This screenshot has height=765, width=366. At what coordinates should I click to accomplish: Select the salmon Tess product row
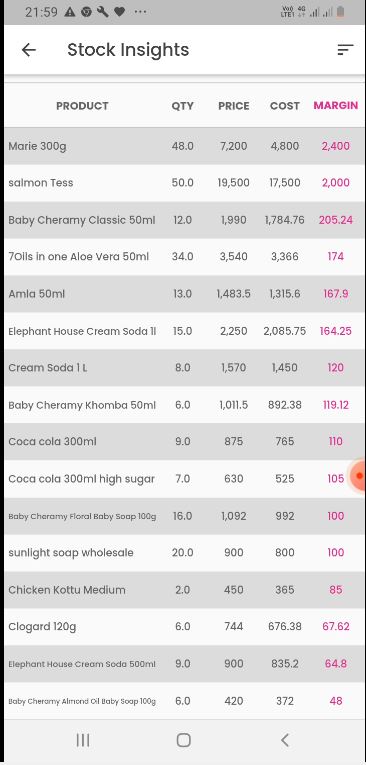(184, 183)
